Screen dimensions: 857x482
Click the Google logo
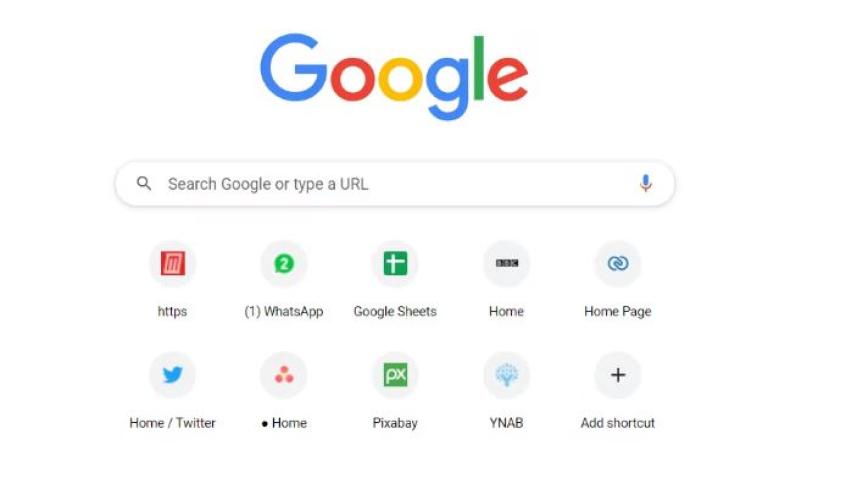(x=394, y=75)
